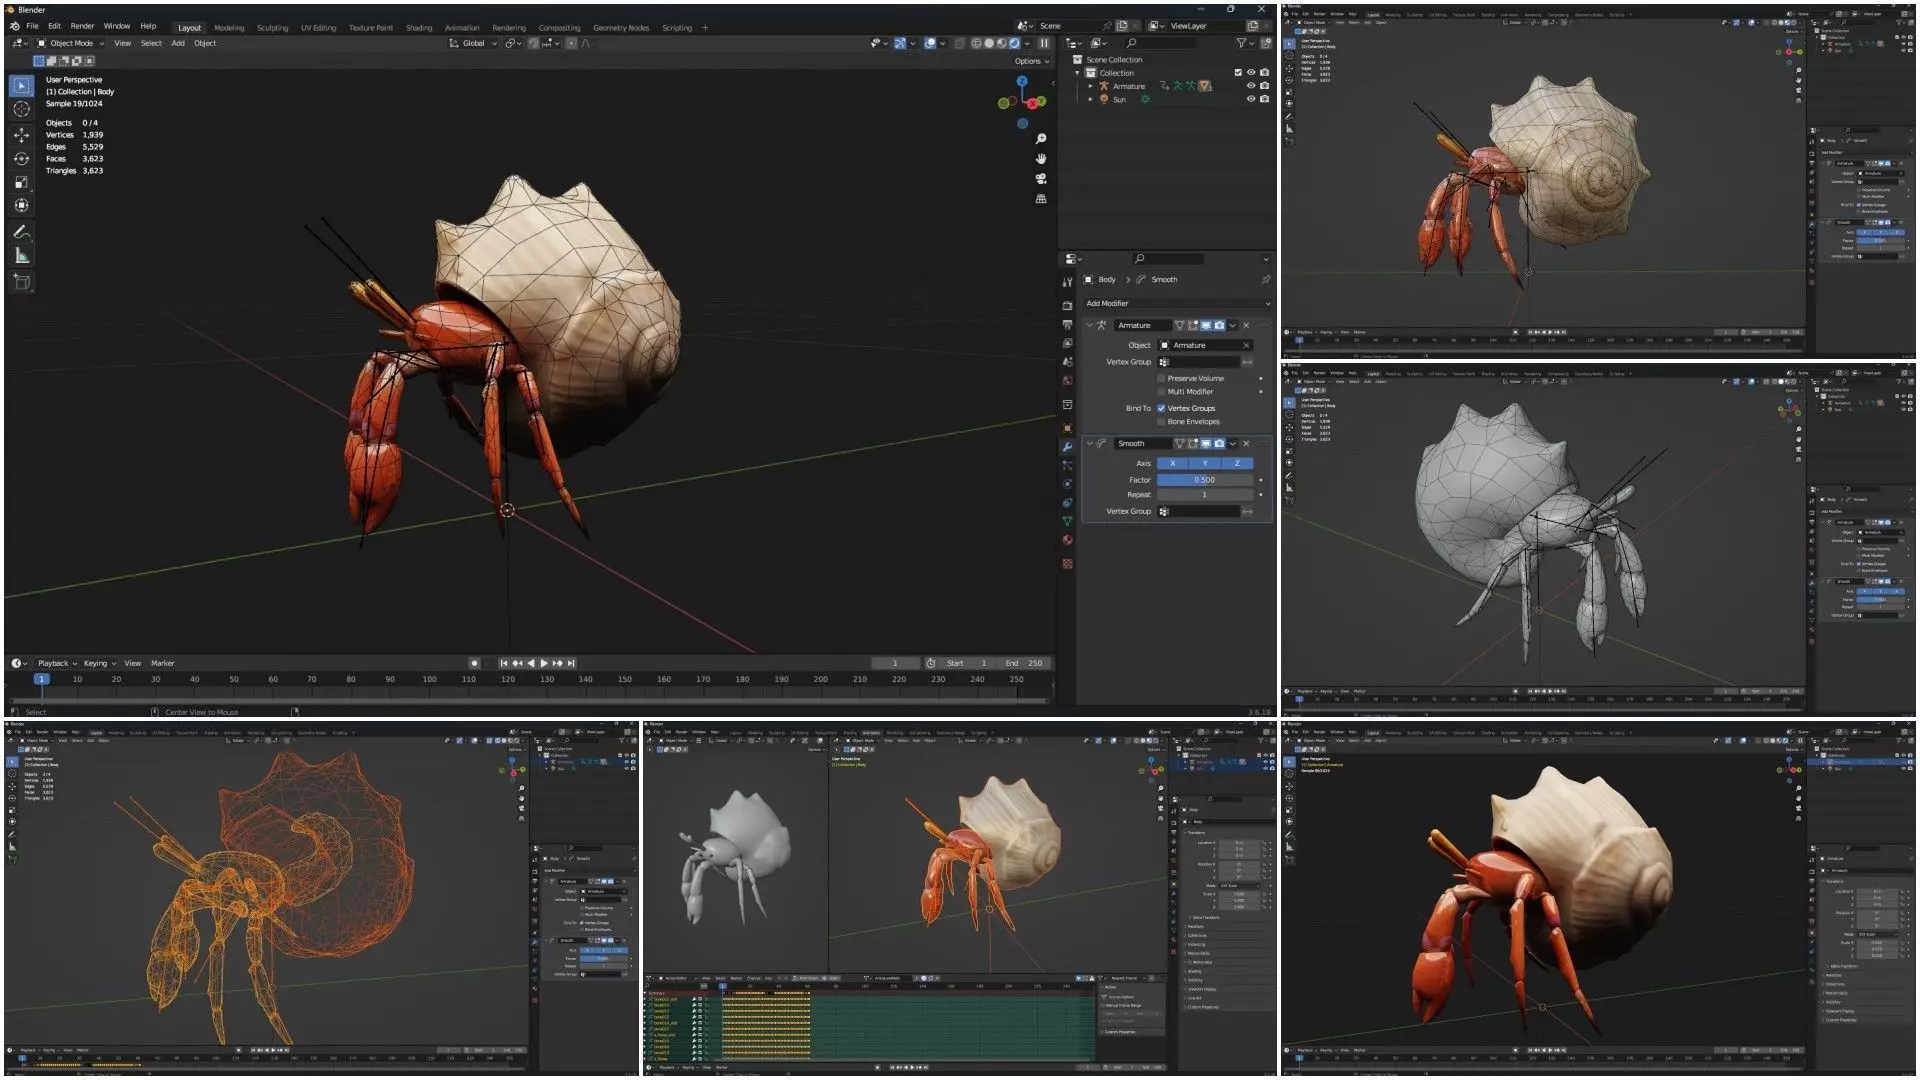
Task: Select the Transform tool
Action: [x=21, y=205]
